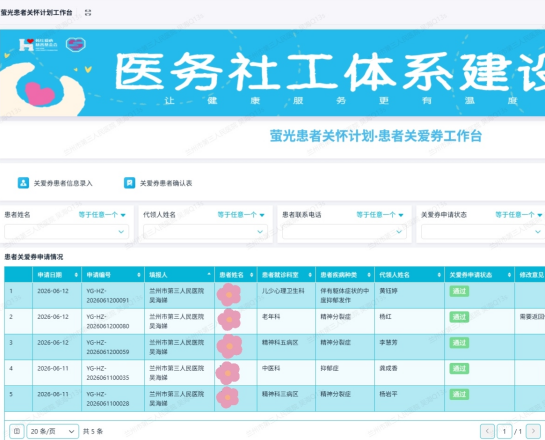Image resolution: width=545 pixels, height=440 pixels.
Task: Click proxy name 杨红
Action: tap(385, 317)
